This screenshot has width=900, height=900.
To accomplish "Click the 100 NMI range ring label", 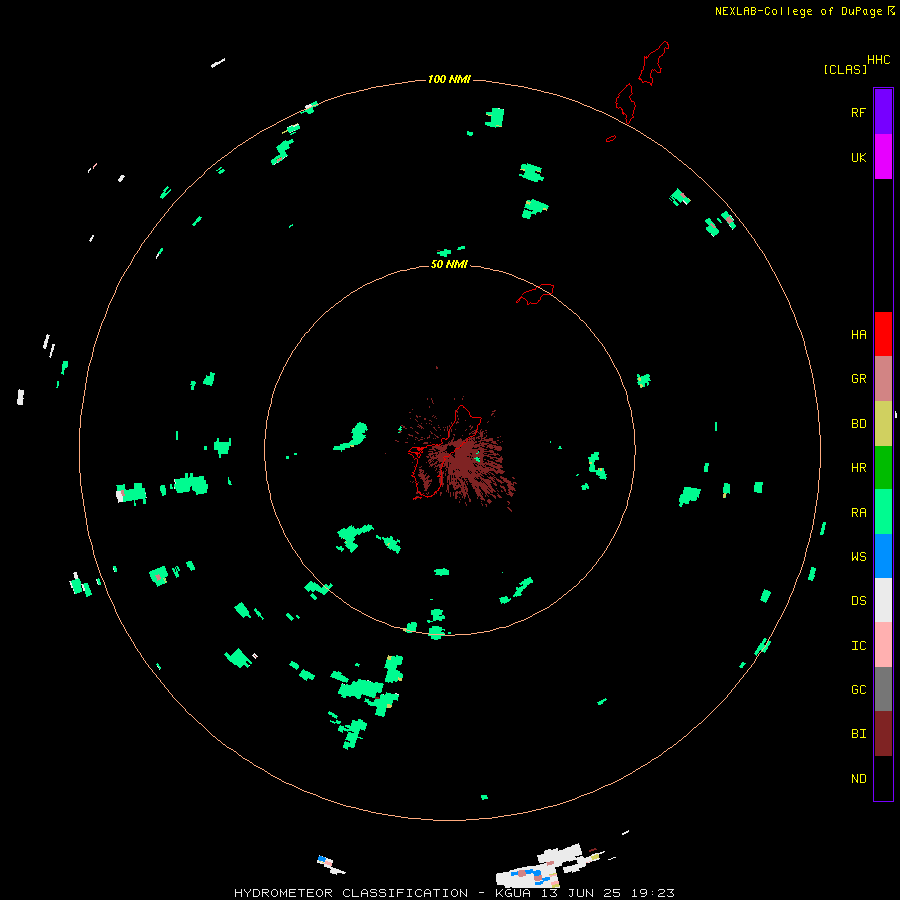I will [449, 79].
